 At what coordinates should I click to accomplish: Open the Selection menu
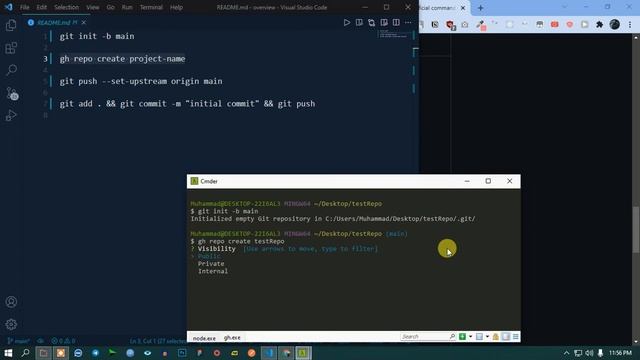click(67, 7)
